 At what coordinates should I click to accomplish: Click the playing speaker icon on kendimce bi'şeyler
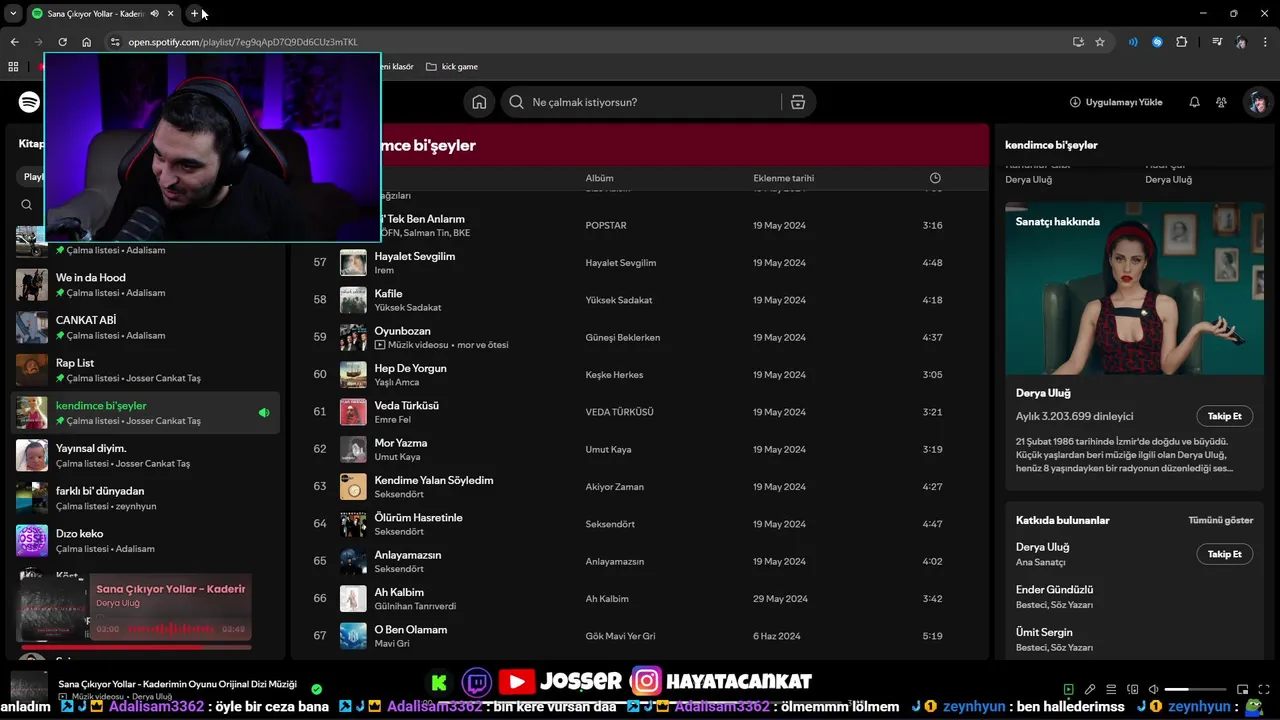pyautogui.click(x=264, y=413)
